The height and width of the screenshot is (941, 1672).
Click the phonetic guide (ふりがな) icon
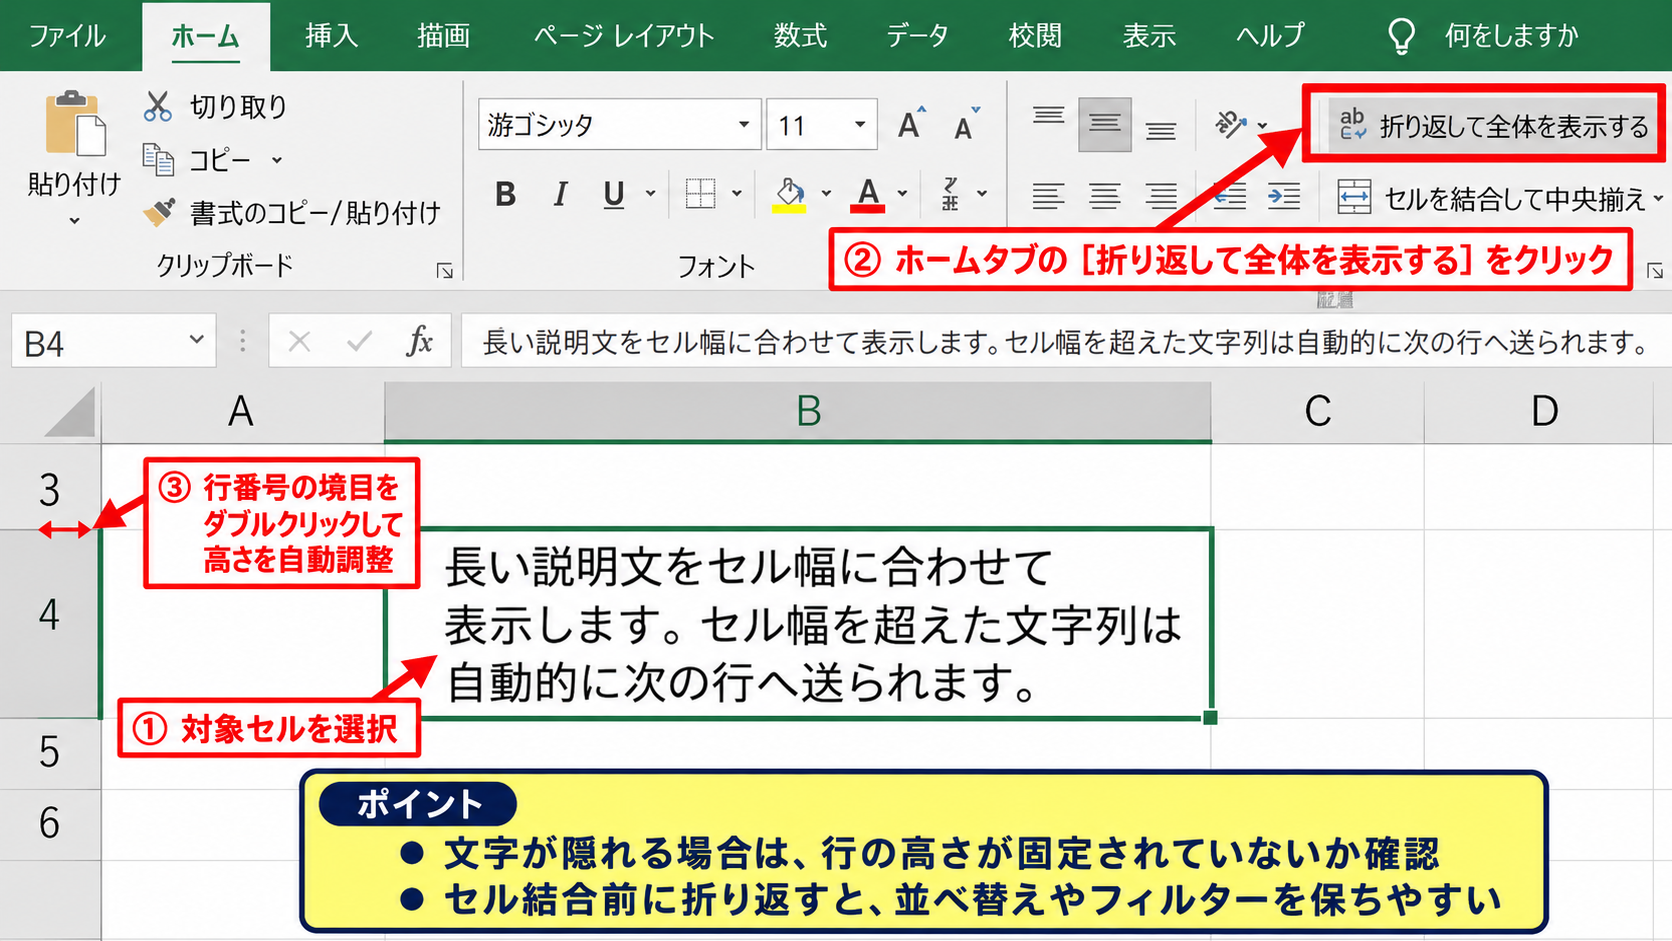tap(950, 194)
